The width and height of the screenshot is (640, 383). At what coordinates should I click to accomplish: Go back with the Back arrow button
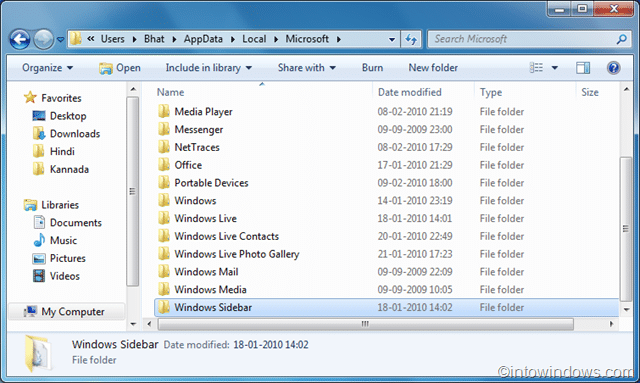click(x=20, y=39)
